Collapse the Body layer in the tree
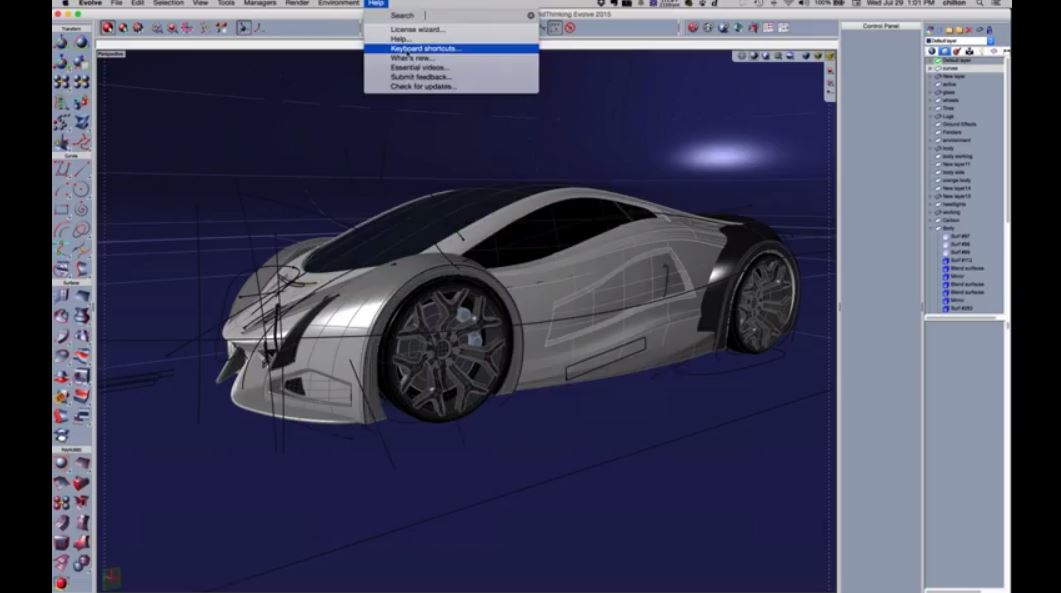This screenshot has height=593, width=1061. (x=931, y=228)
